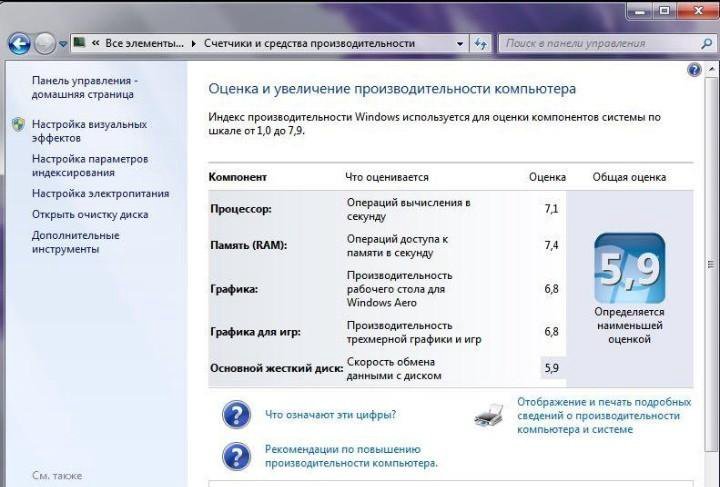Click the Forward navigation arrow button

(x=45, y=44)
